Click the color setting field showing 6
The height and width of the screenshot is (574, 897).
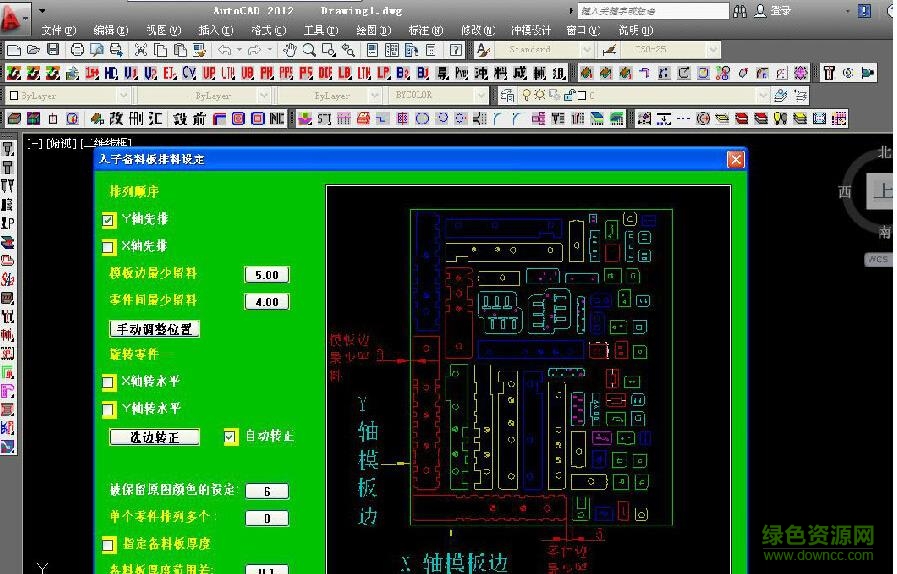[267, 491]
